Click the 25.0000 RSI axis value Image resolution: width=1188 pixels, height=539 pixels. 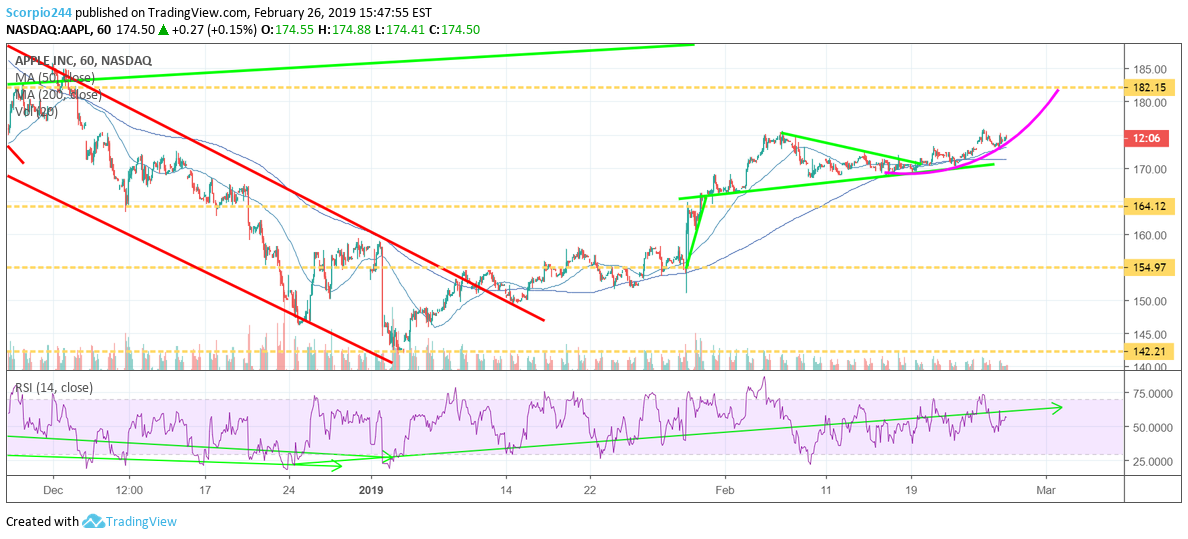(1155, 461)
